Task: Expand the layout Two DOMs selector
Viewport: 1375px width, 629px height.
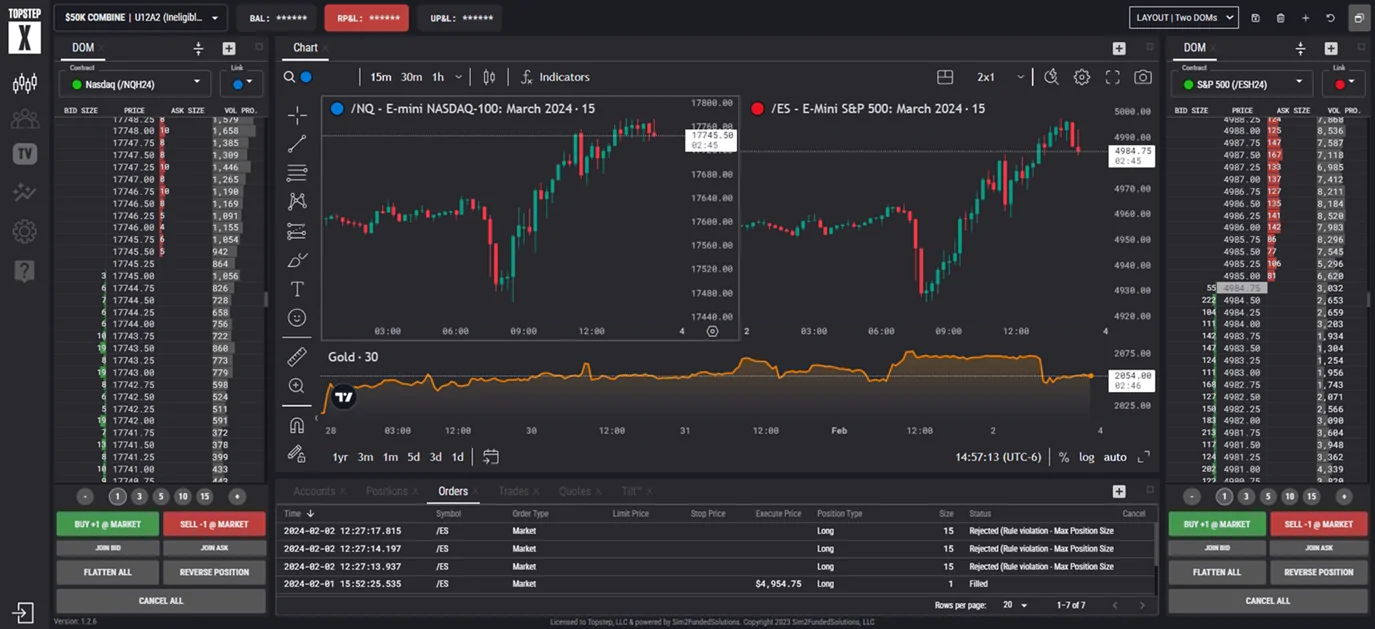Action: click(x=1183, y=17)
